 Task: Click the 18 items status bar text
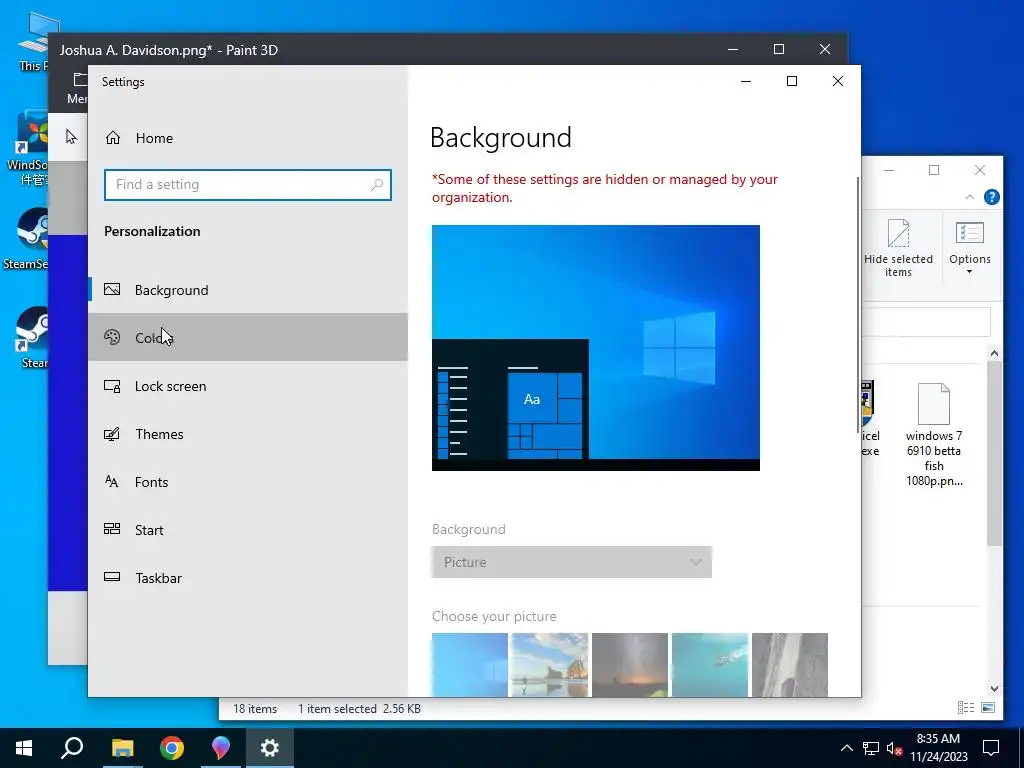pyautogui.click(x=255, y=709)
